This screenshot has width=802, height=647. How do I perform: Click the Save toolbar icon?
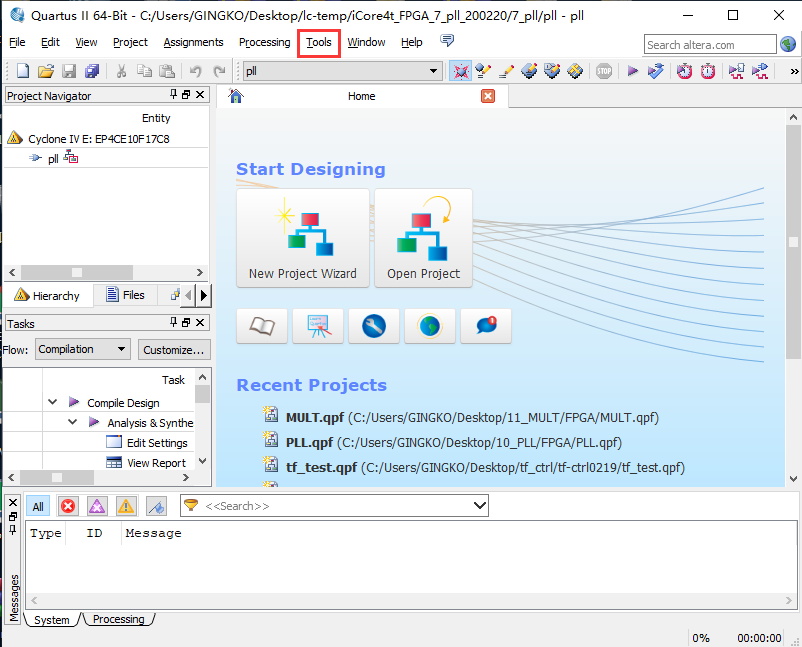69,71
